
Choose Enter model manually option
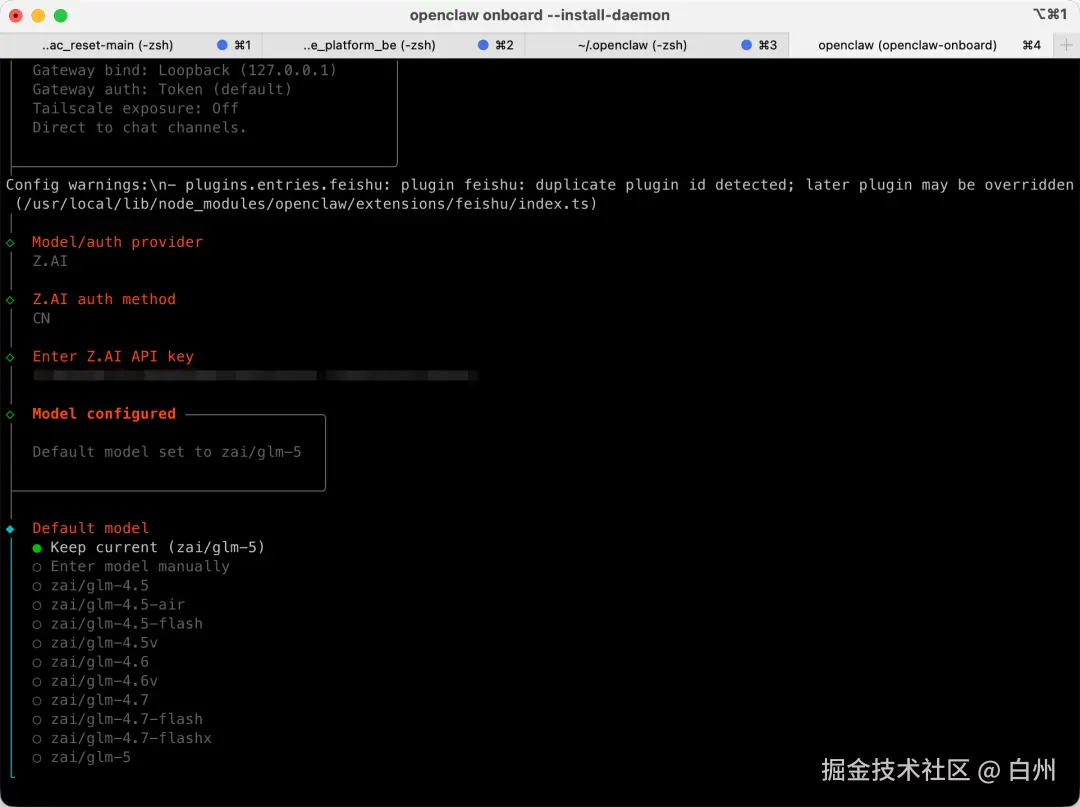[x=131, y=567]
